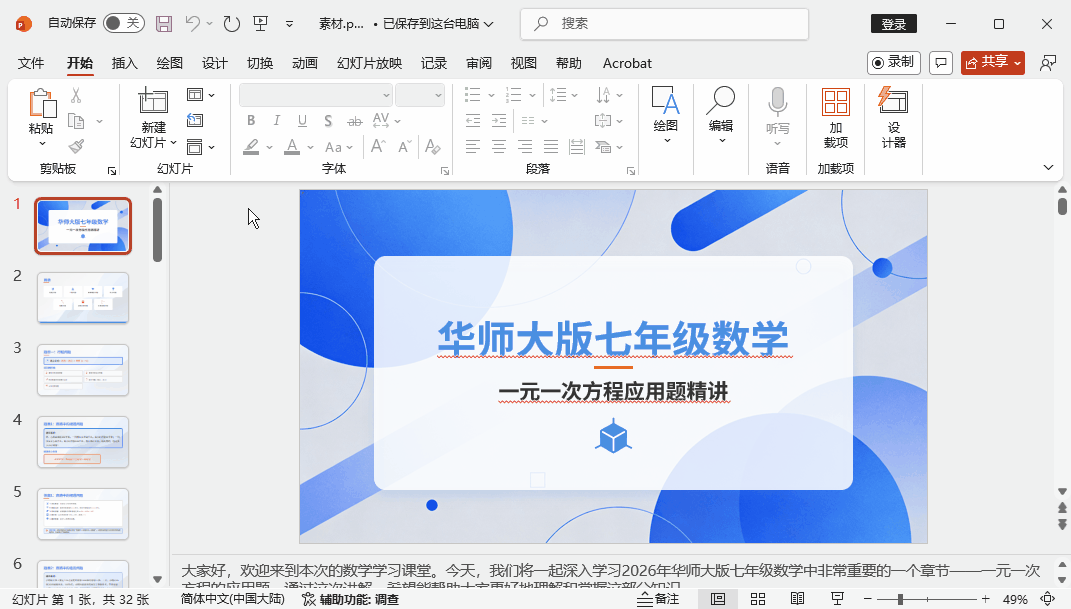Image resolution: width=1071 pixels, height=609 pixels.
Task: Switch to Reading view
Action: tap(797, 599)
